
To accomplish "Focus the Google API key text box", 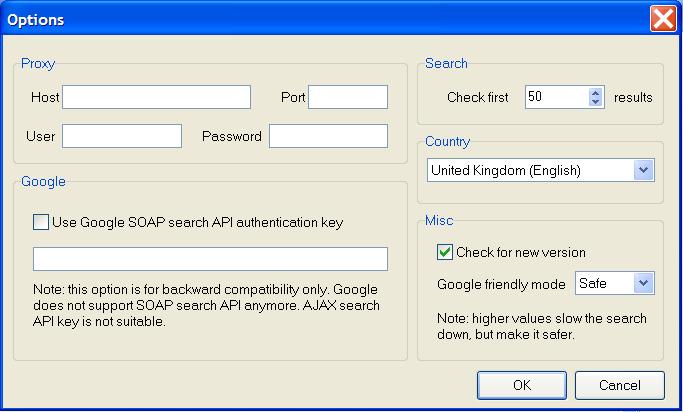I will coord(210,259).
